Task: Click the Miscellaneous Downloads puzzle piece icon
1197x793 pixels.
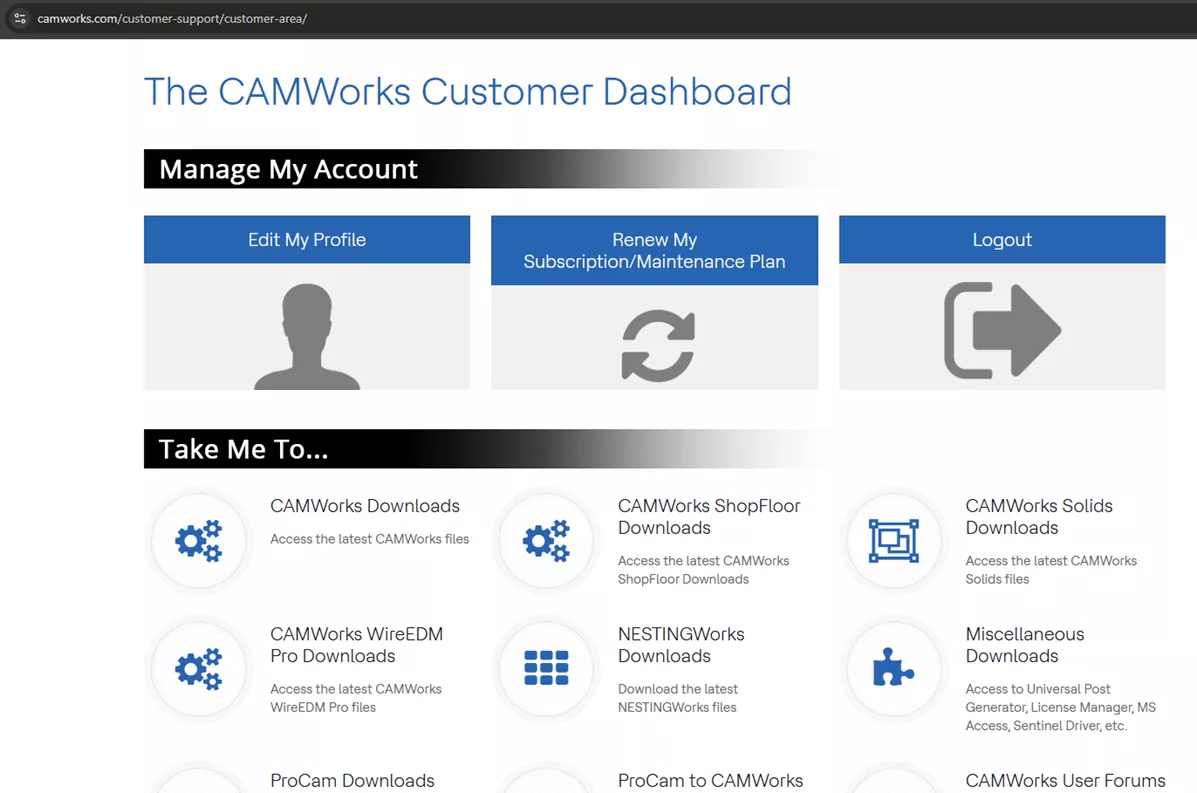Action: (893, 669)
